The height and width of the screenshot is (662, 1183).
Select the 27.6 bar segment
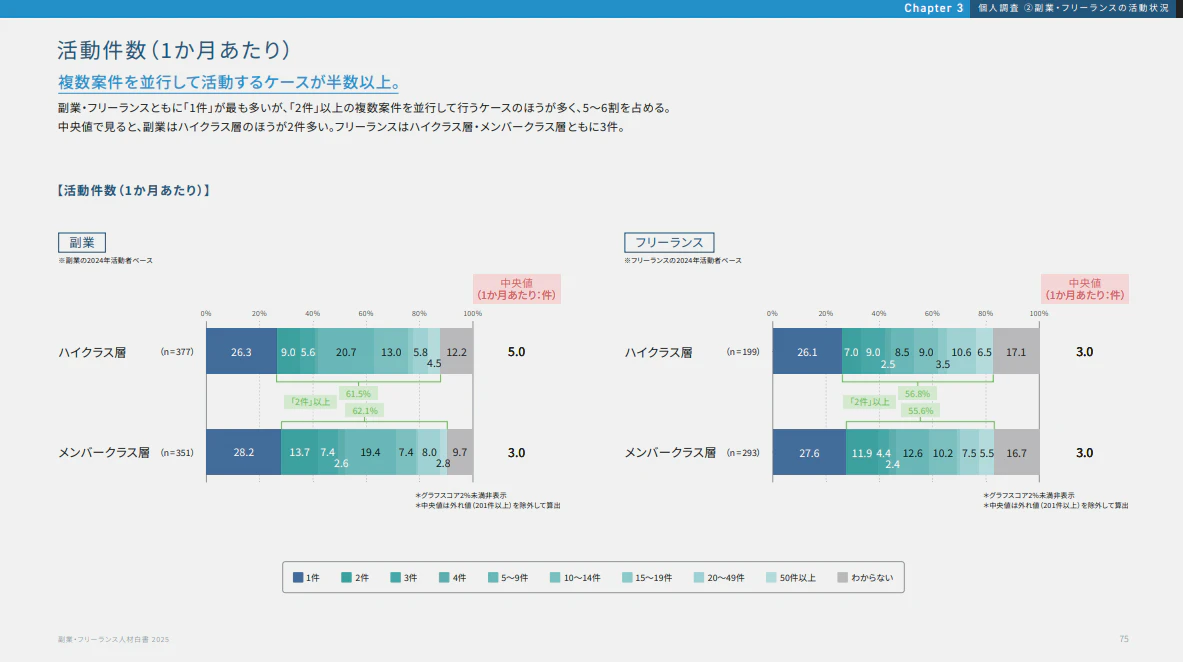click(809, 453)
